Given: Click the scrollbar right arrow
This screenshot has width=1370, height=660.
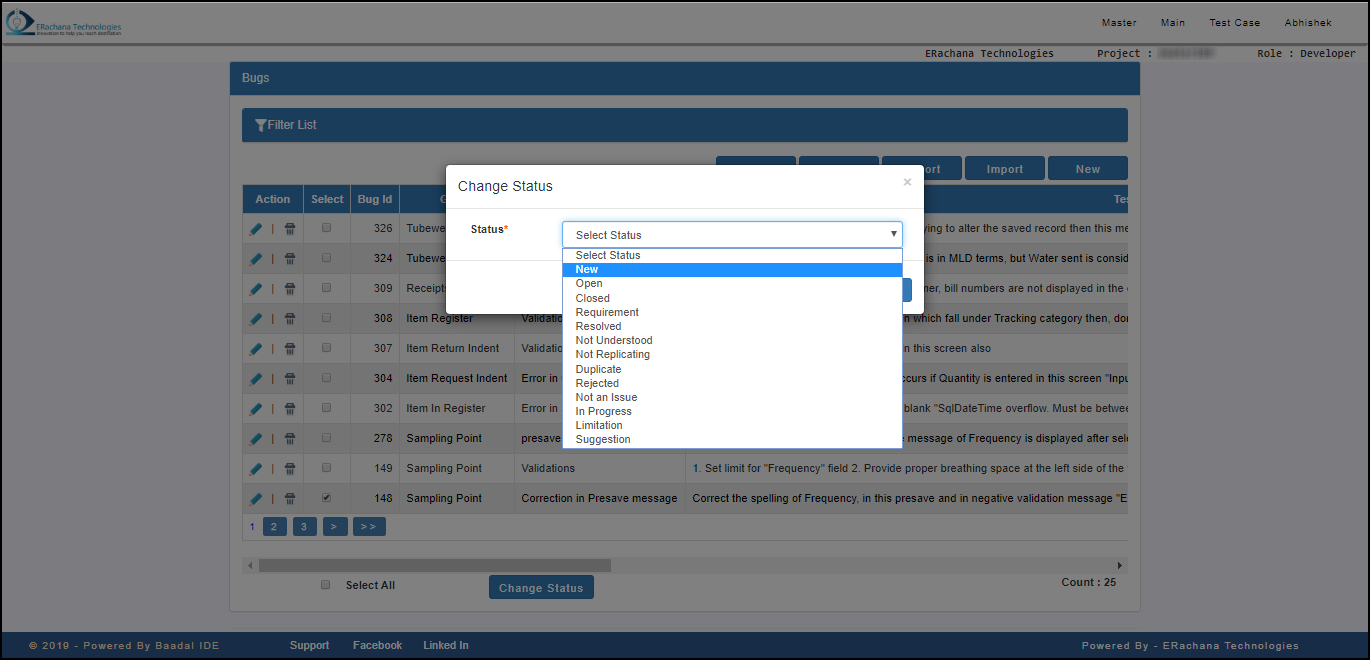Looking at the screenshot, I should [x=1121, y=565].
